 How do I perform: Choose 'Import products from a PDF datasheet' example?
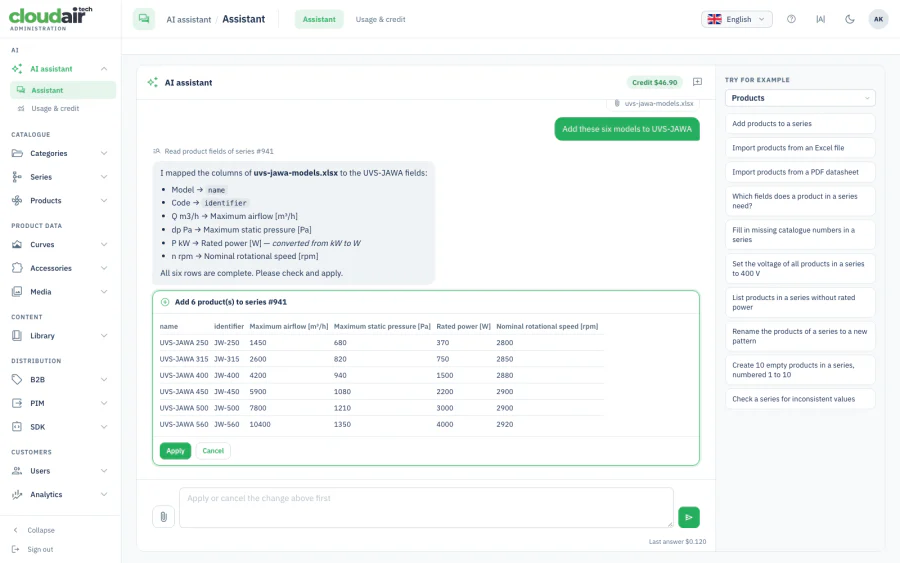tap(800, 172)
